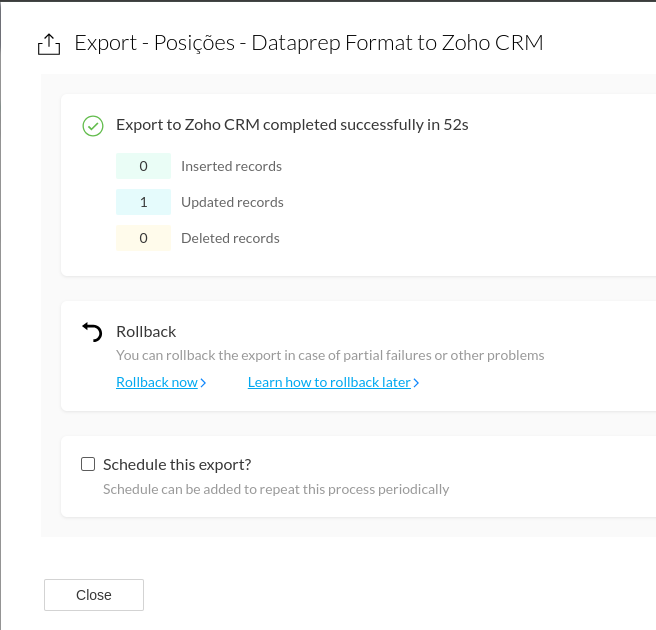
Task: Open Learn how to rollback later link
Action: [x=329, y=382]
